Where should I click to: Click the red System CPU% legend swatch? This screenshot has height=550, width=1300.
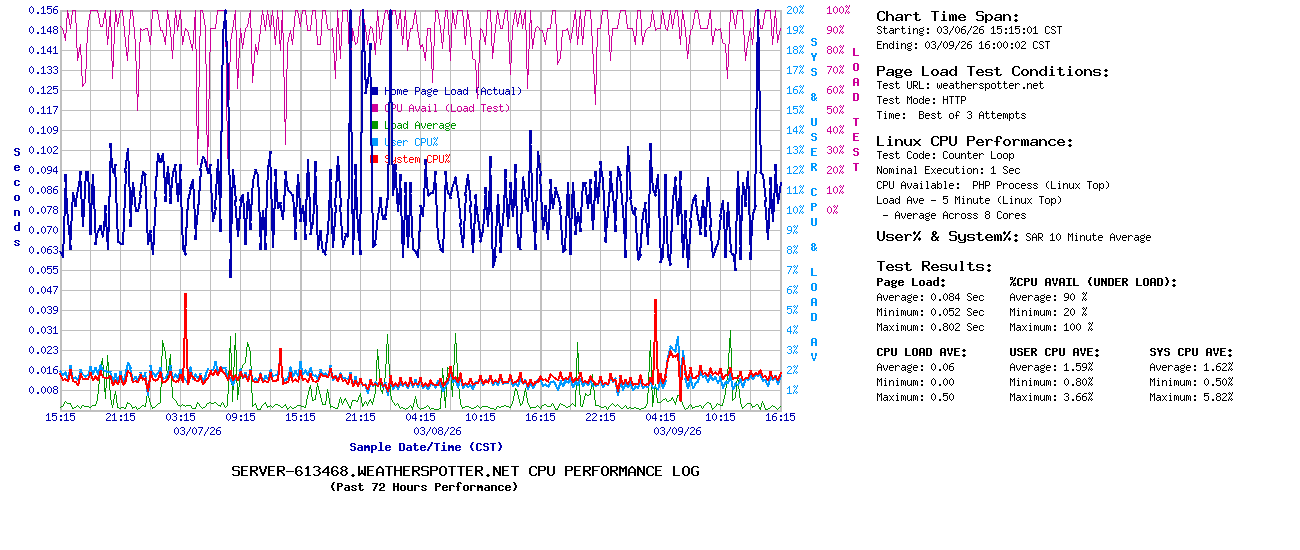[375, 159]
